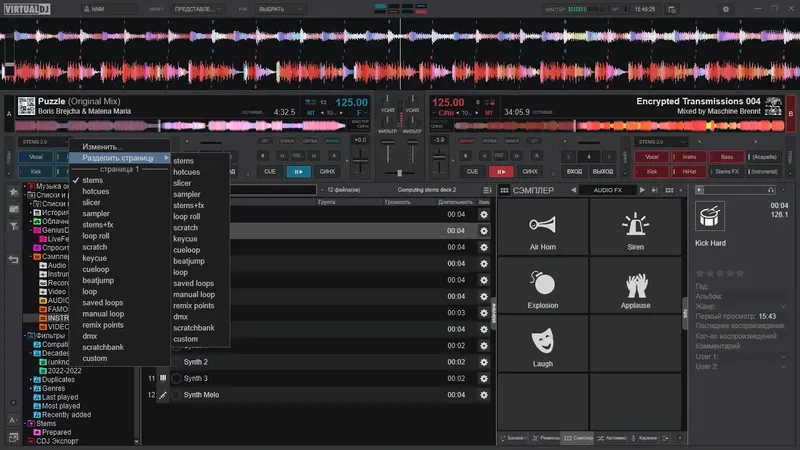This screenshot has height=450, width=800.
Task: Click the layout icon next to the clock
Action: pyautogui.click(x=672, y=9)
